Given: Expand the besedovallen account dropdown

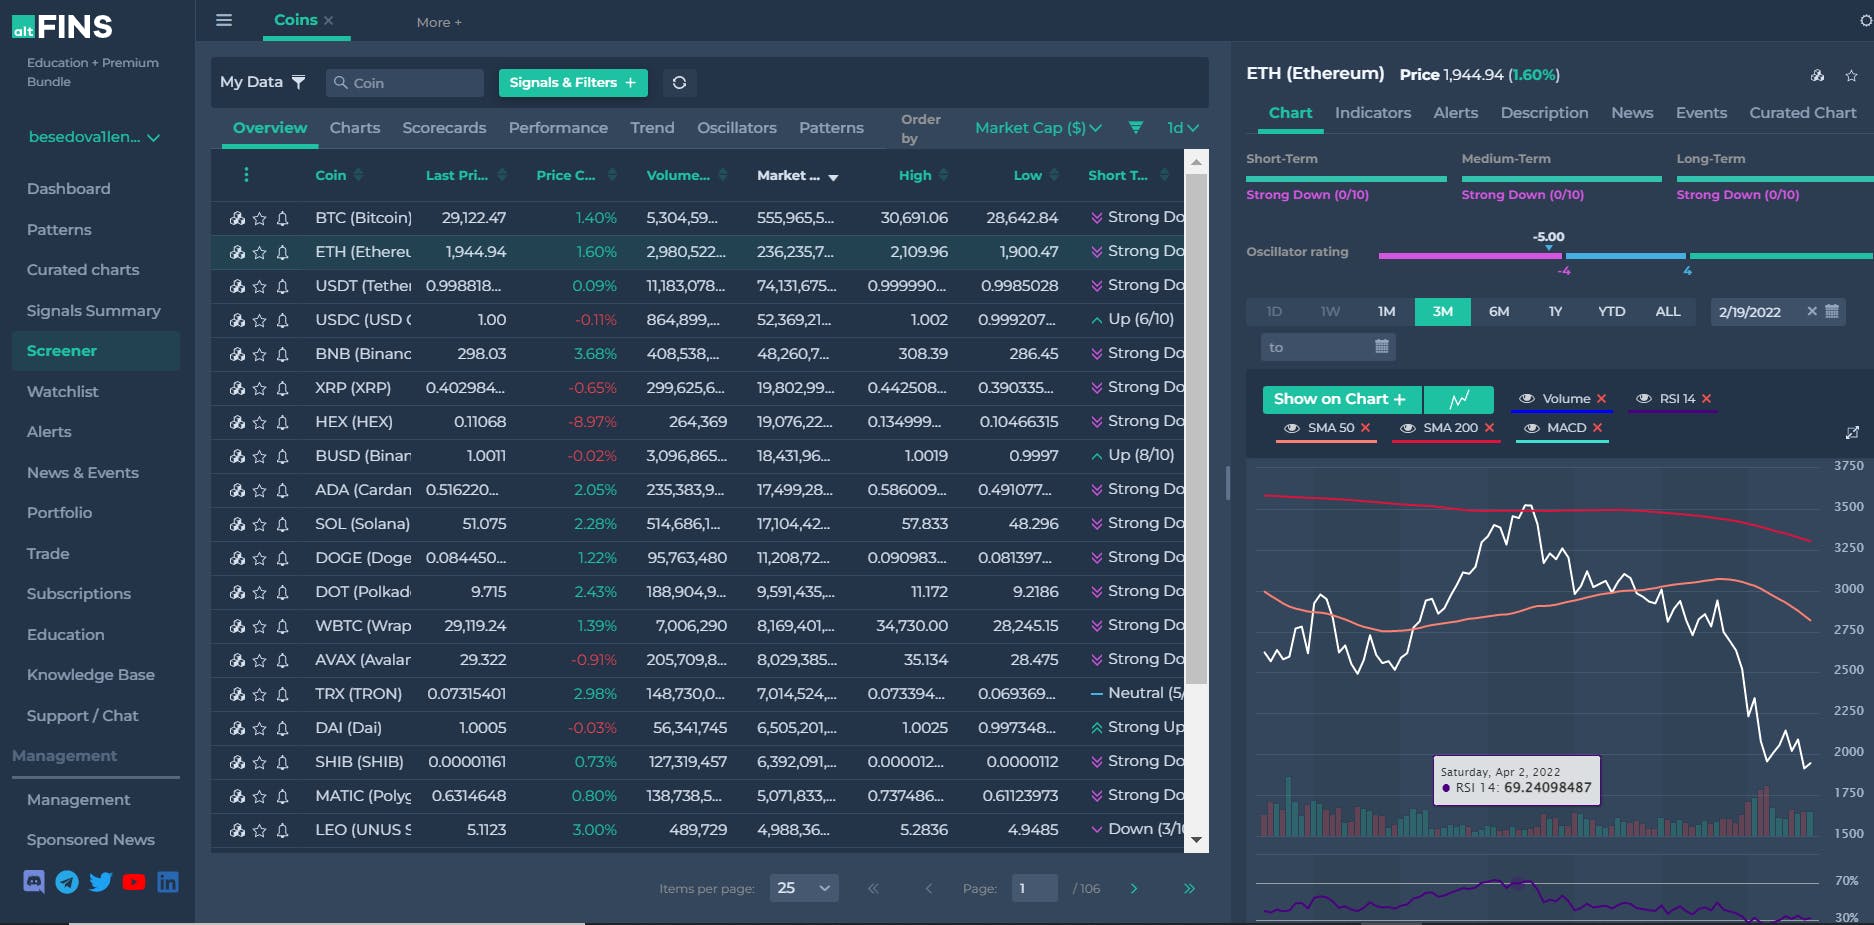Looking at the screenshot, I should [x=94, y=137].
